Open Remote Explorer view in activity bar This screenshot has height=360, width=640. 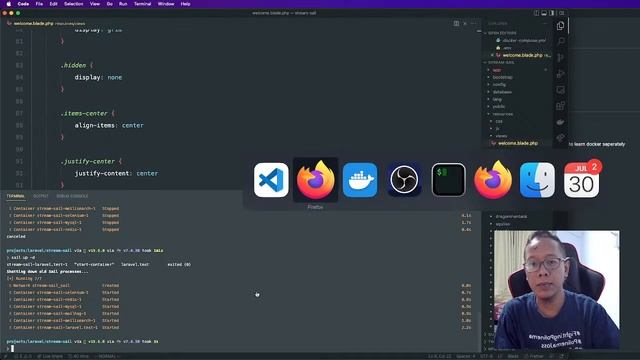pos(560,90)
